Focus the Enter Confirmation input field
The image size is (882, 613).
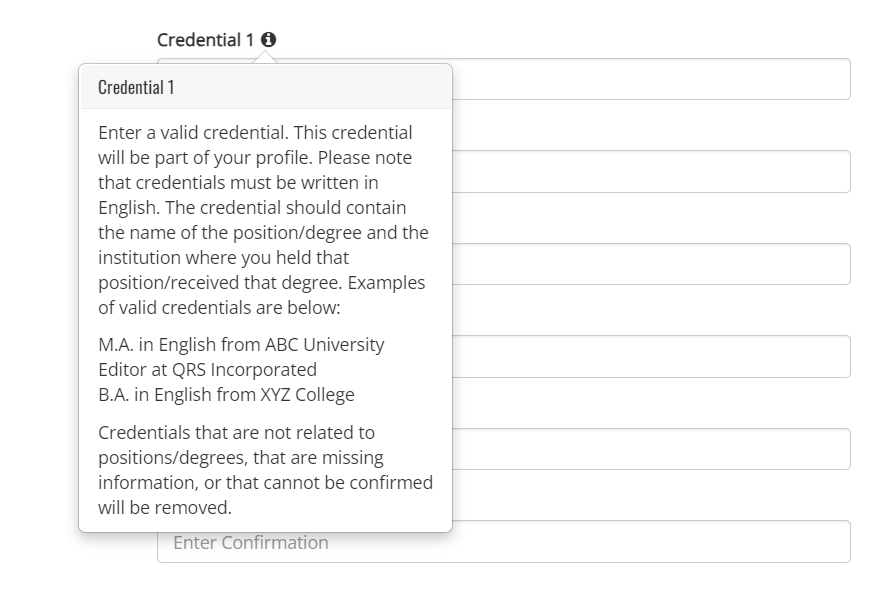point(503,542)
